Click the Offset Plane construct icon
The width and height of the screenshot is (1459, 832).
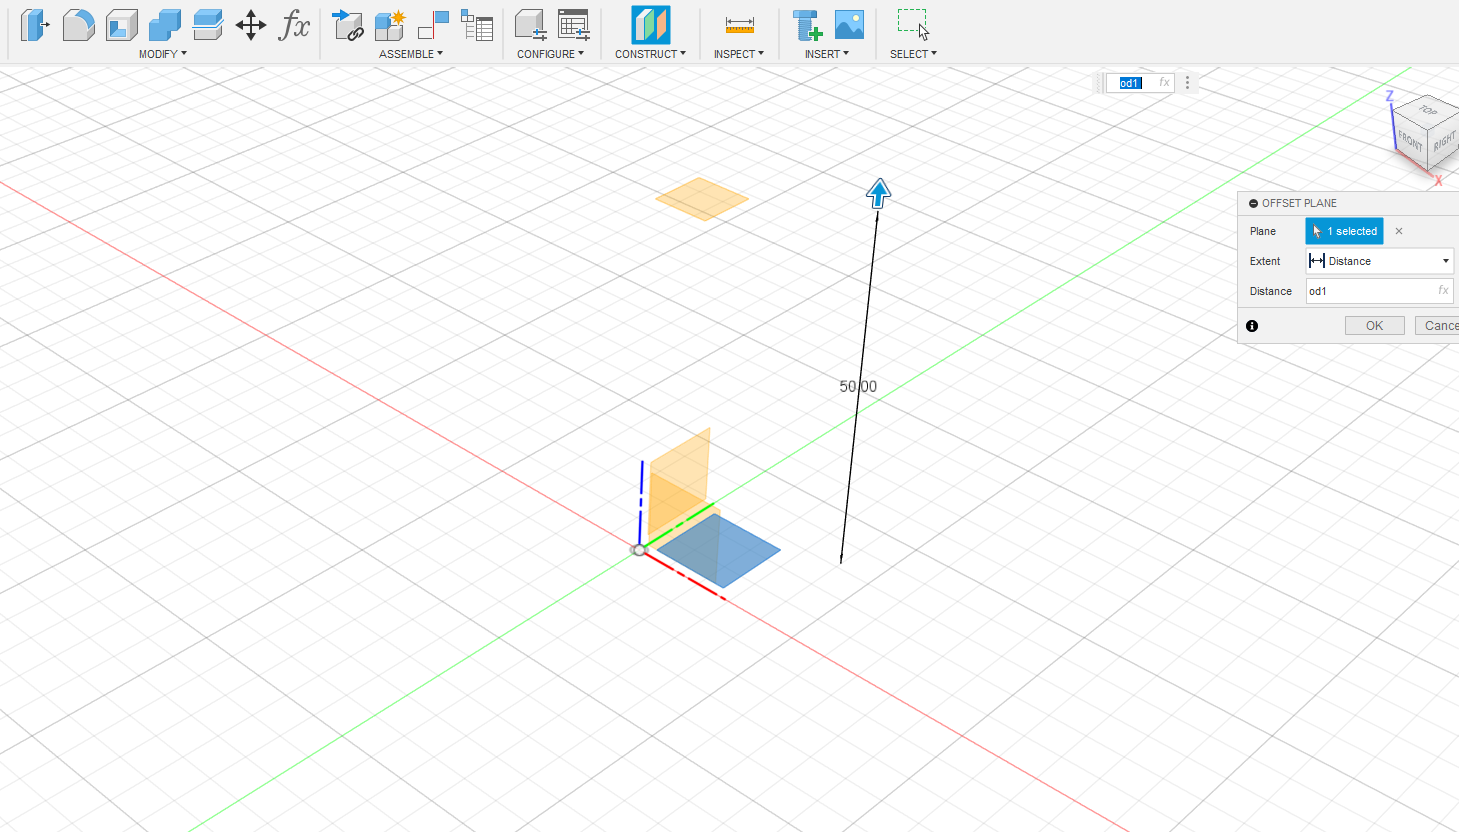coord(650,24)
